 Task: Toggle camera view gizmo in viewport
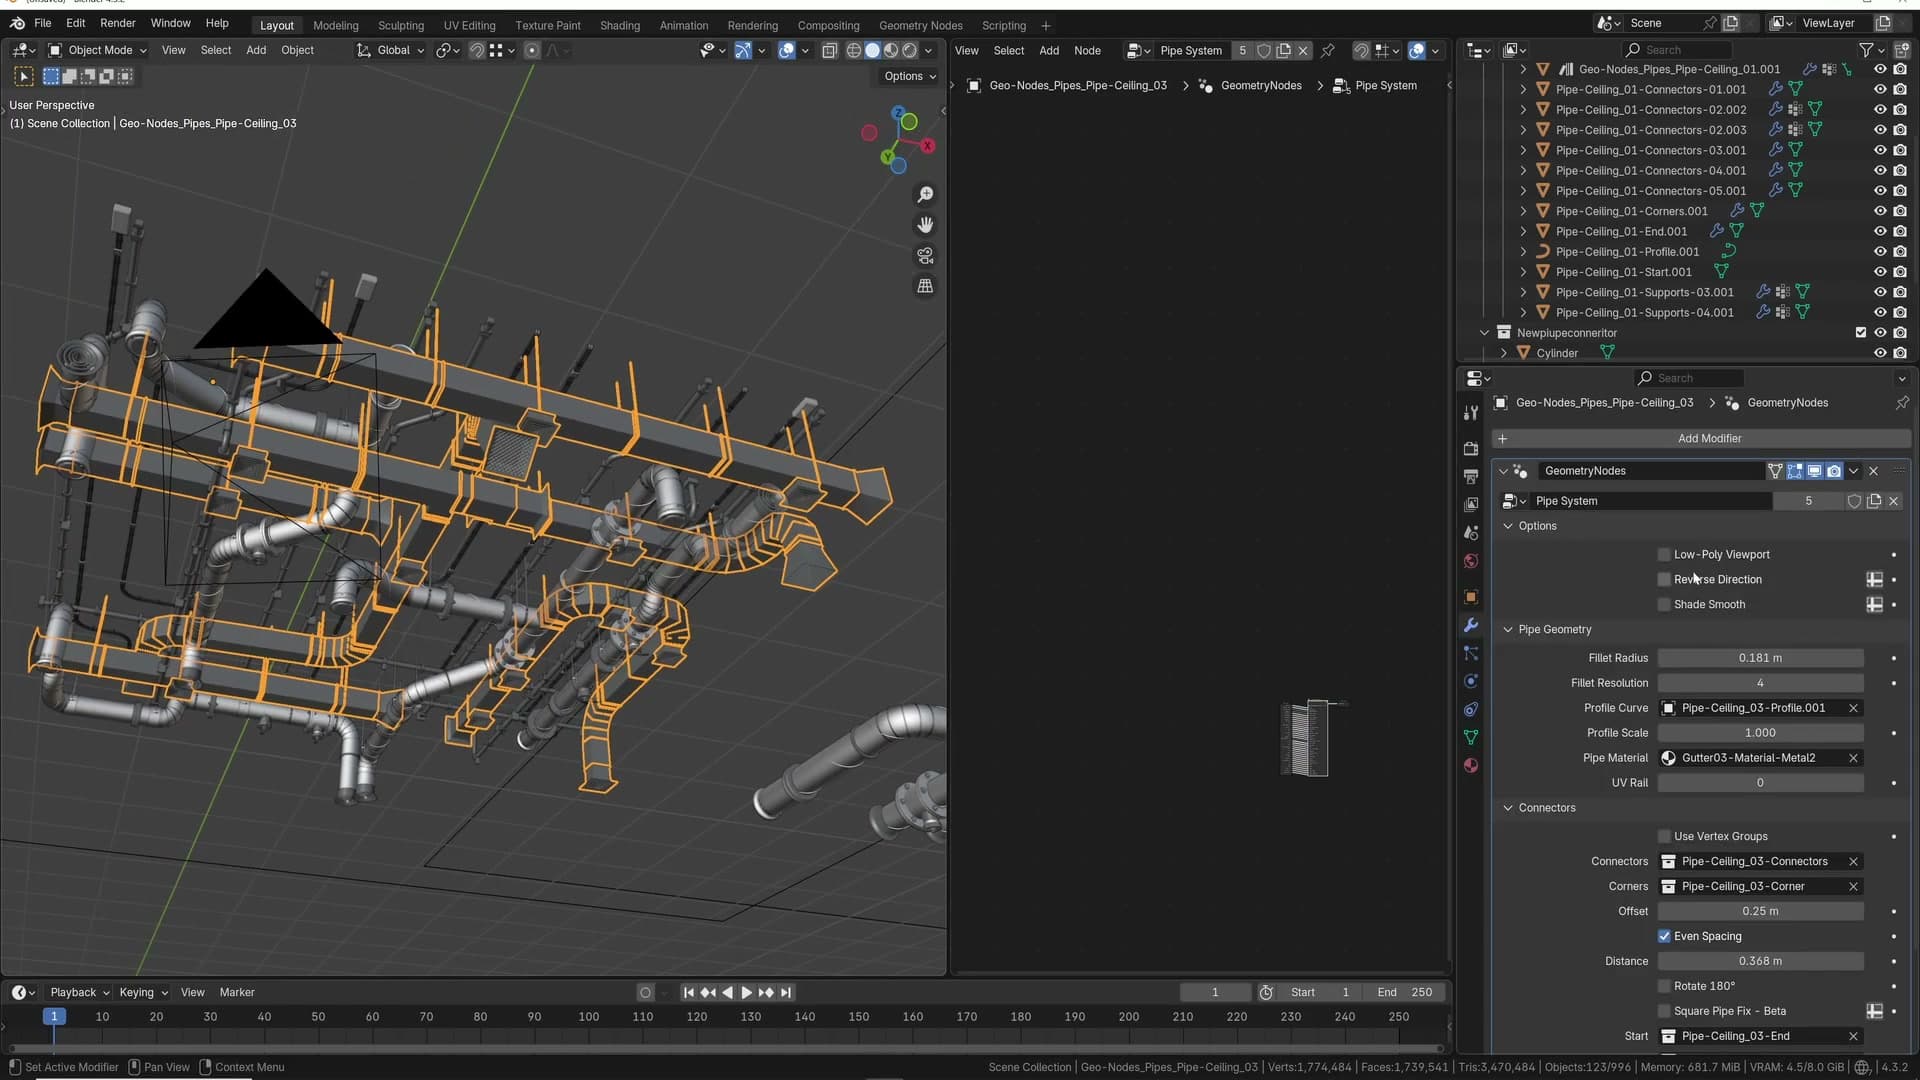pyautogui.click(x=925, y=256)
